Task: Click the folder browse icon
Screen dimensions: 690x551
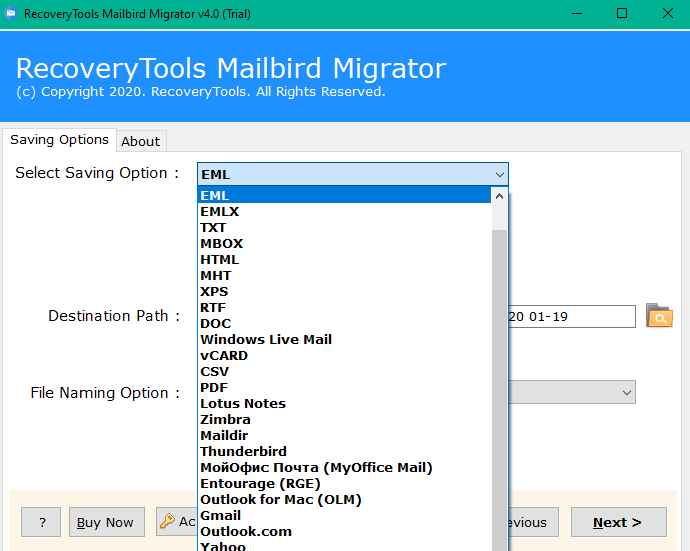Action: click(x=659, y=316)
